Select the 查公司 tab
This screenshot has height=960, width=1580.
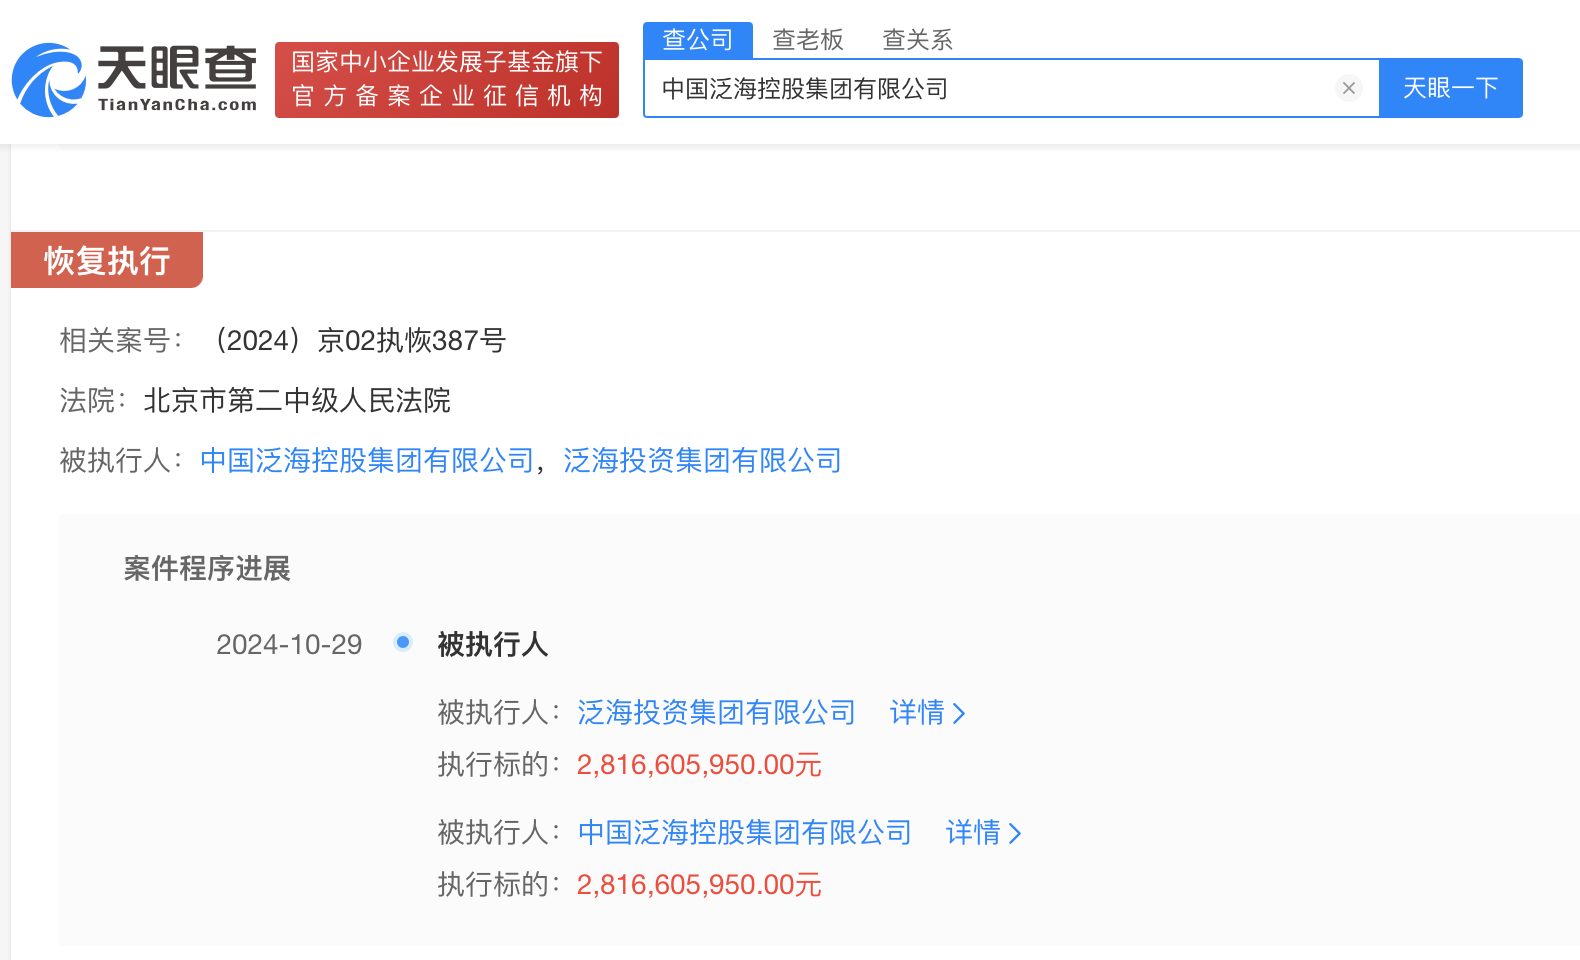click(698, 40)
